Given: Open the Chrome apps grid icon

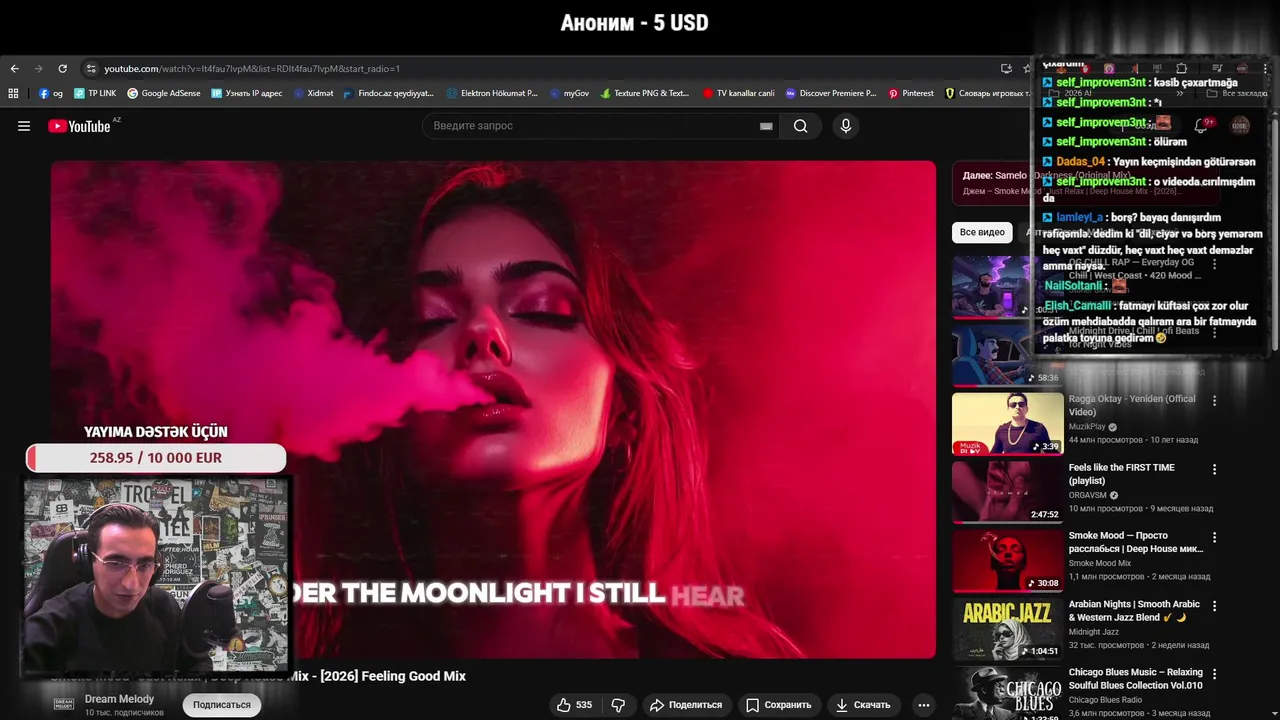Looking at the screenshot, I should coord(13,93).
